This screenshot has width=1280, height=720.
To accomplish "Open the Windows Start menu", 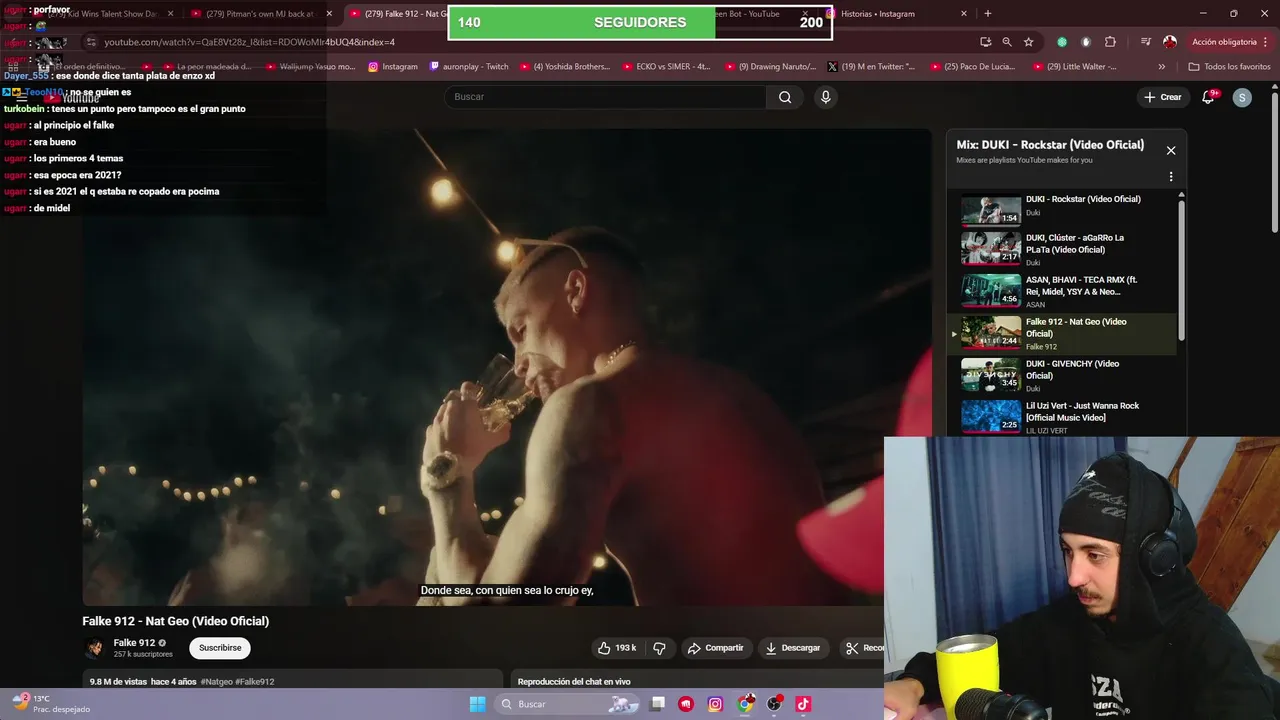I will tap(477, 704).
